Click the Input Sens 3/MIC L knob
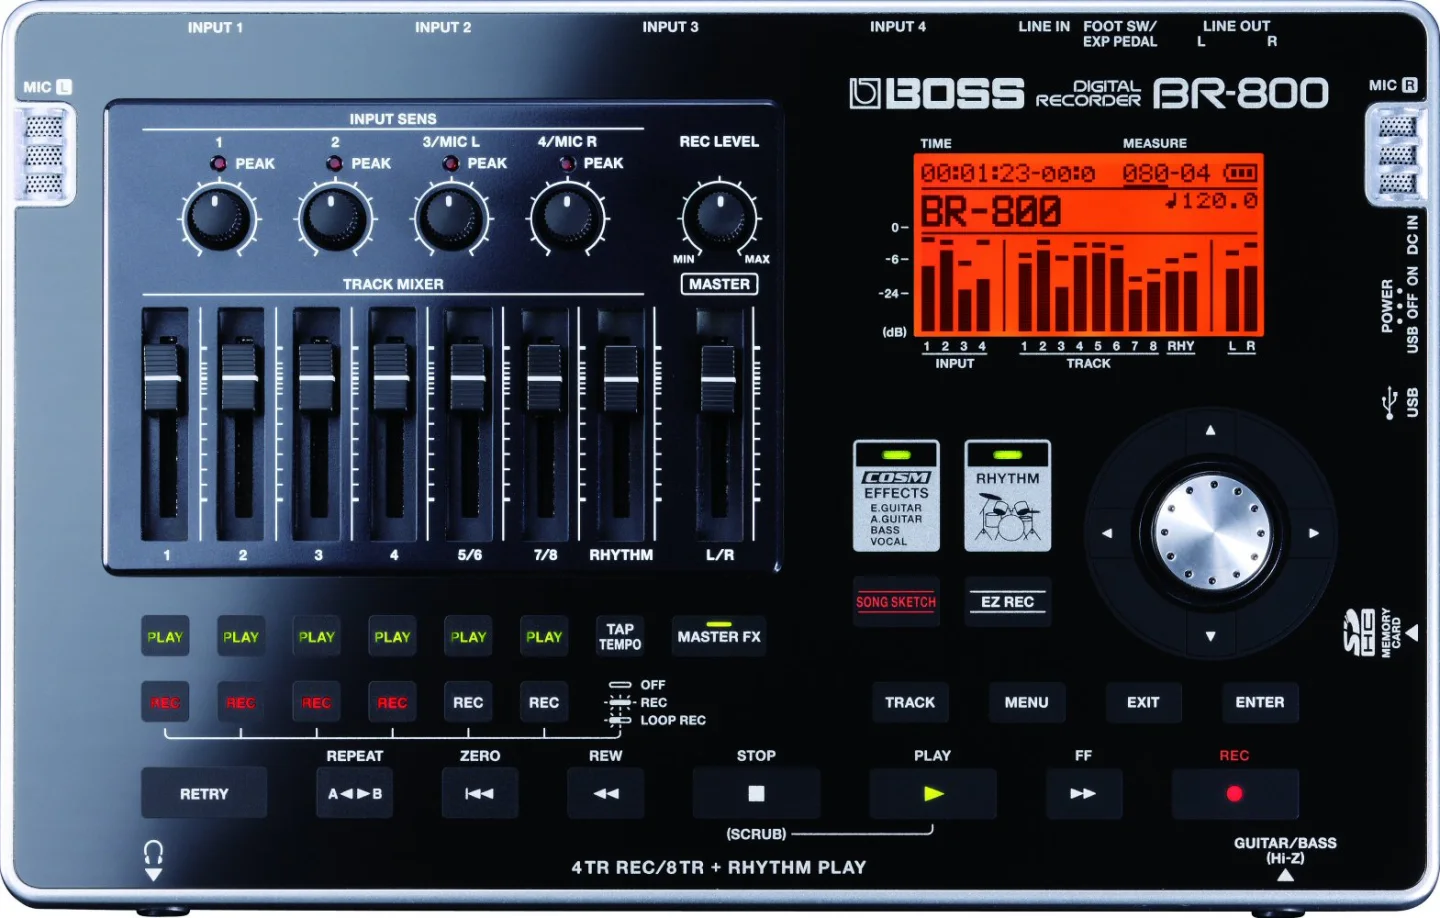Screen dimensions: 1440x918 point(451,218)
